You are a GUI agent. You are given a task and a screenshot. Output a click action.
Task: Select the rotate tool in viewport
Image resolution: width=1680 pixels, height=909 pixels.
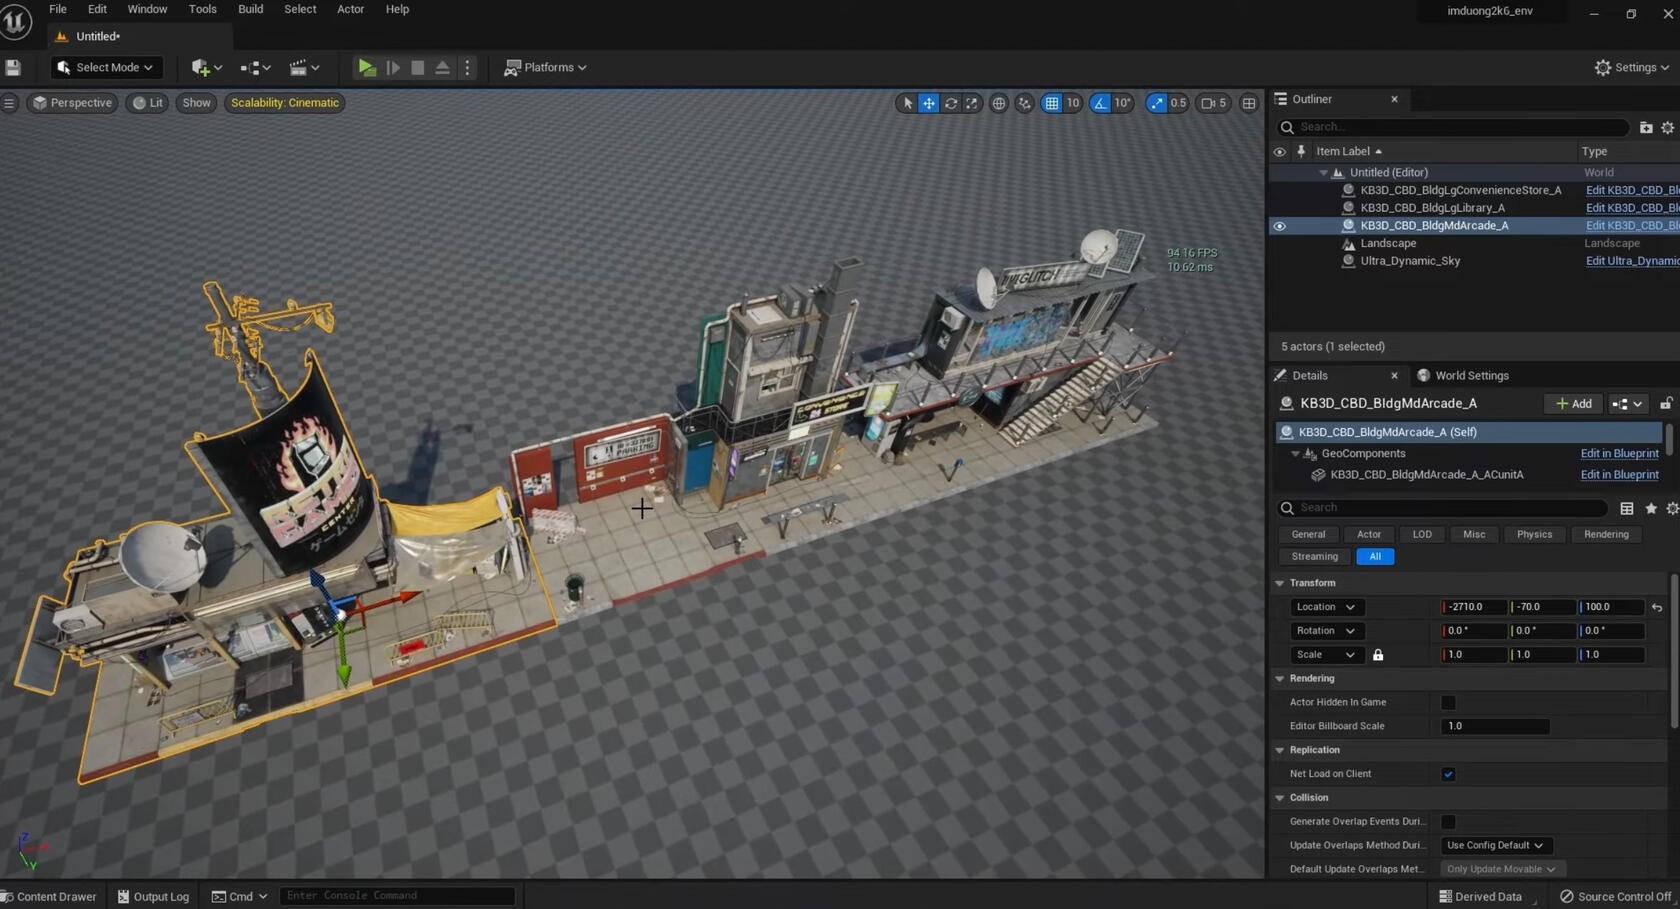[950, 103]
